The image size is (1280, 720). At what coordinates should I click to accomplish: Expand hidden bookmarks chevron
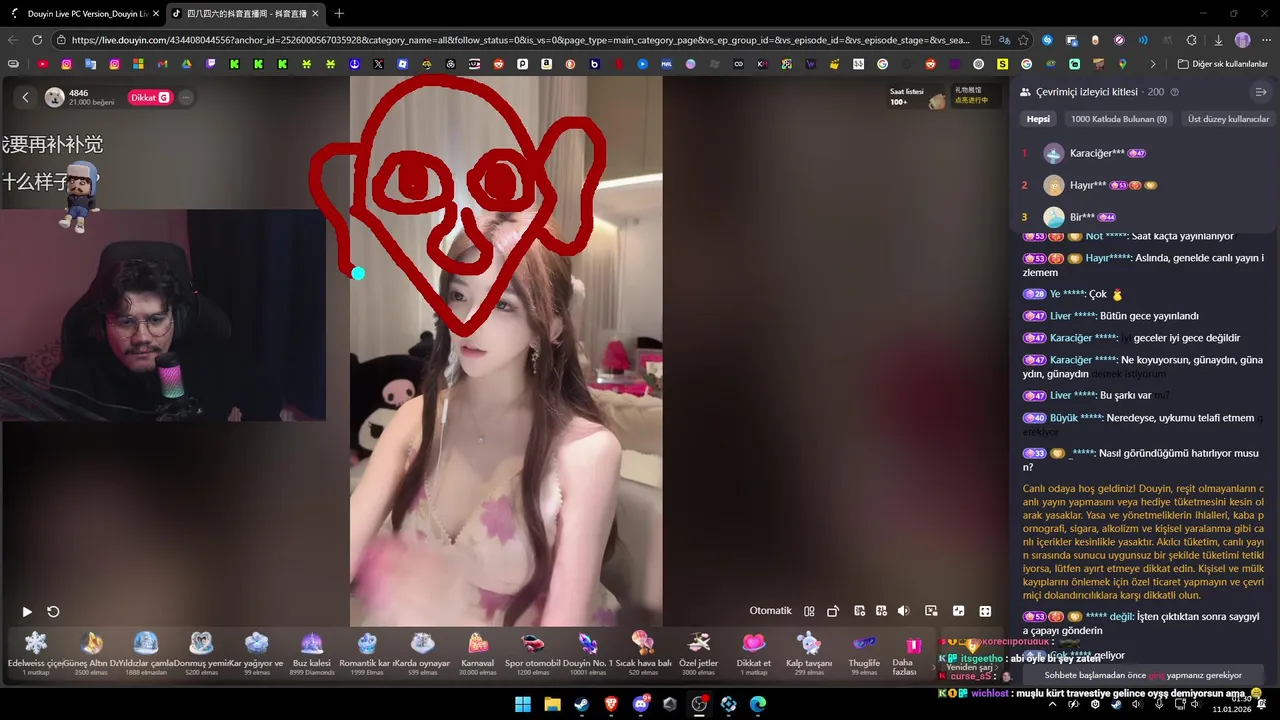(1152, 64)
